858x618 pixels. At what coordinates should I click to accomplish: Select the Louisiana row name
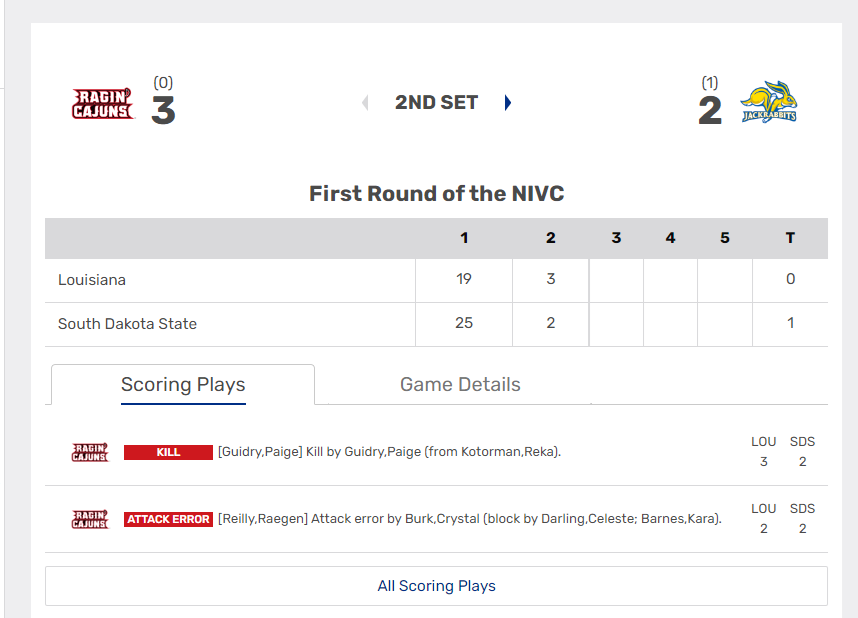92,280
